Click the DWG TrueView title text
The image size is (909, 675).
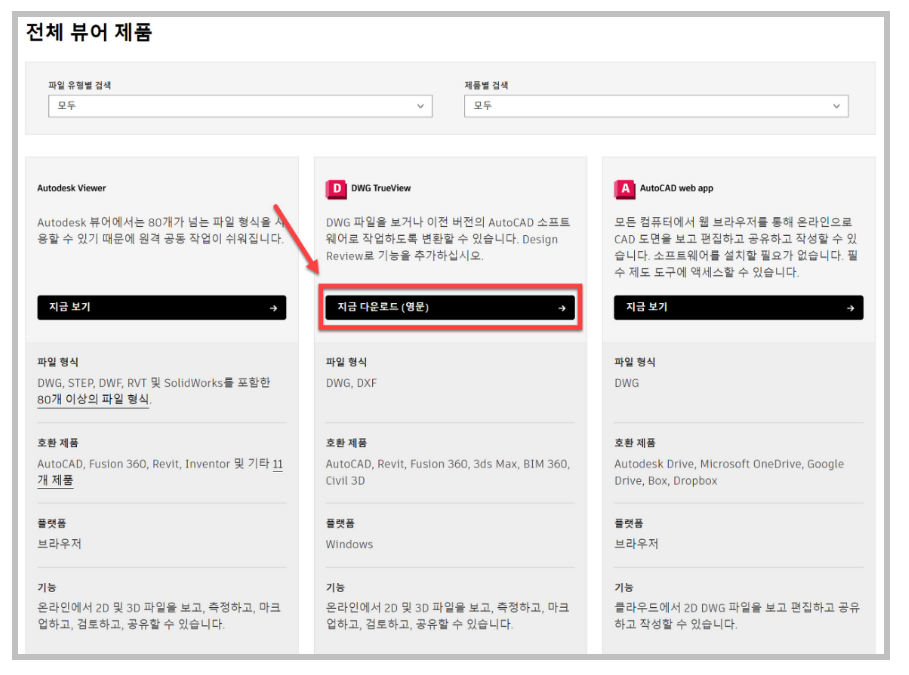(381, 188)
